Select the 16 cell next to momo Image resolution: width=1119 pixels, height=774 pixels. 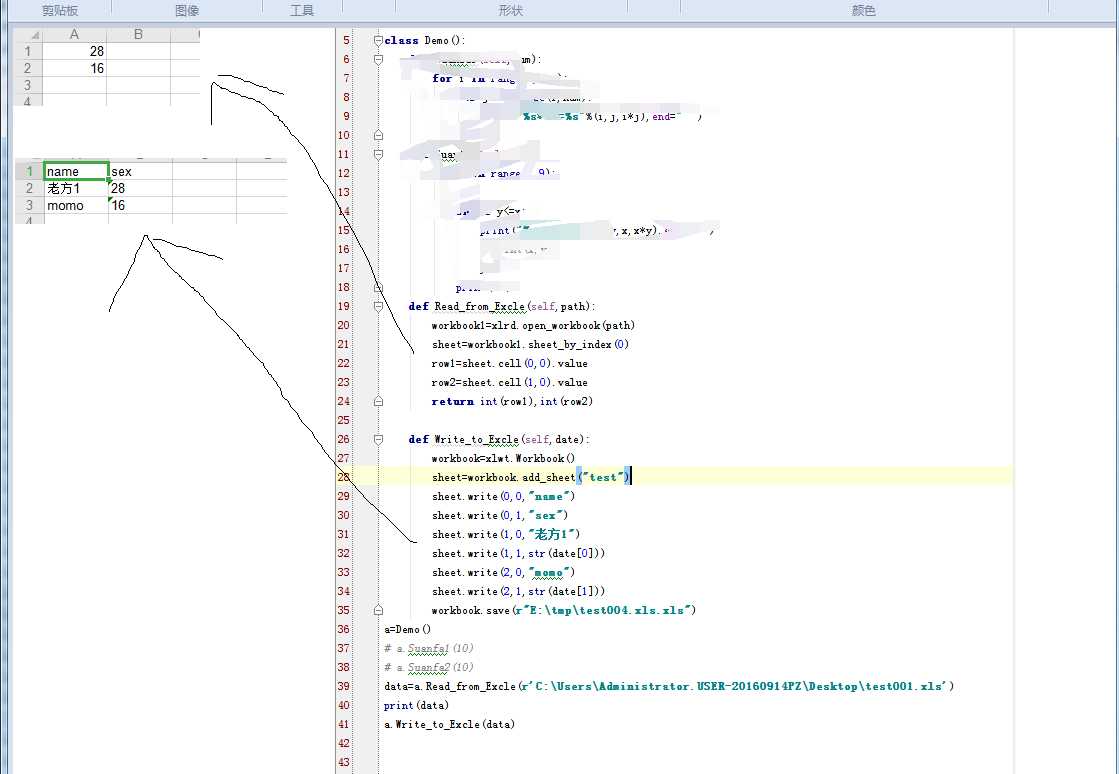point(141,205)
